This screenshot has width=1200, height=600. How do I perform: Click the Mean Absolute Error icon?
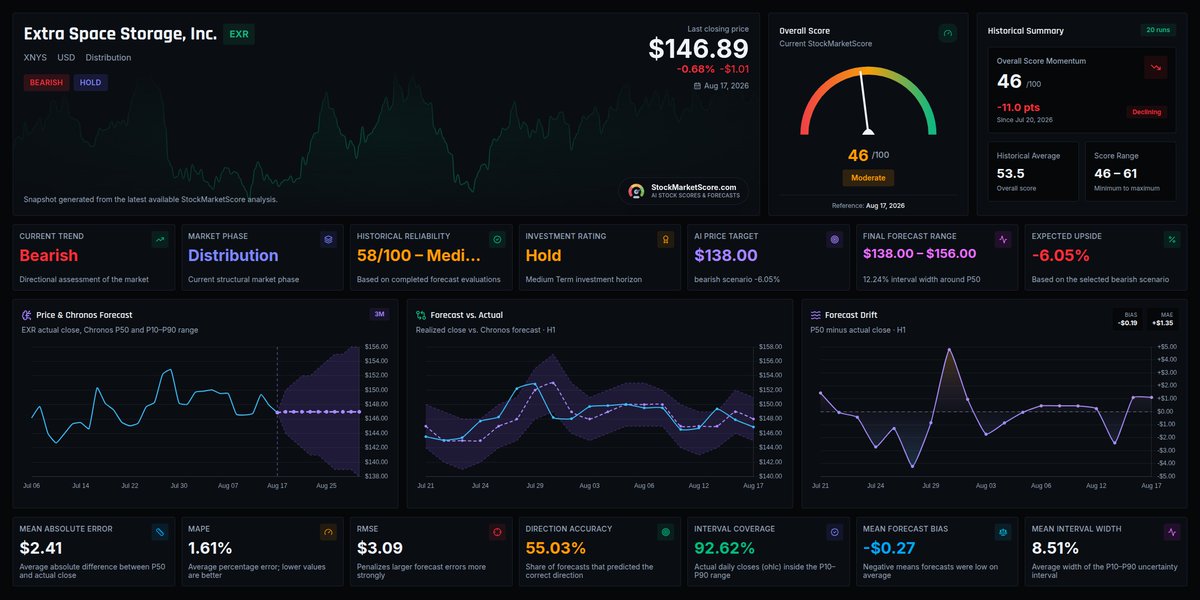point(159,532)
